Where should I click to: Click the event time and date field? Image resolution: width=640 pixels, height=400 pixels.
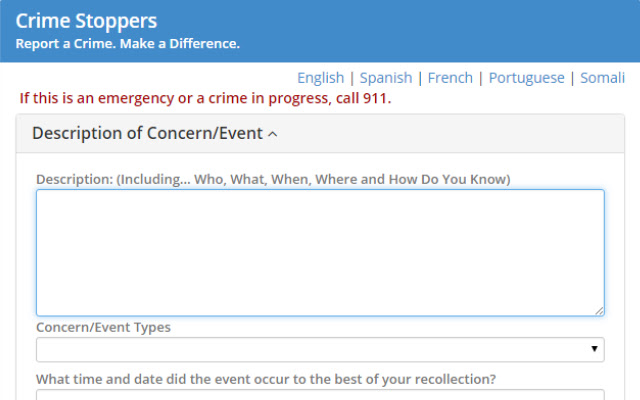tap(320, 395)
